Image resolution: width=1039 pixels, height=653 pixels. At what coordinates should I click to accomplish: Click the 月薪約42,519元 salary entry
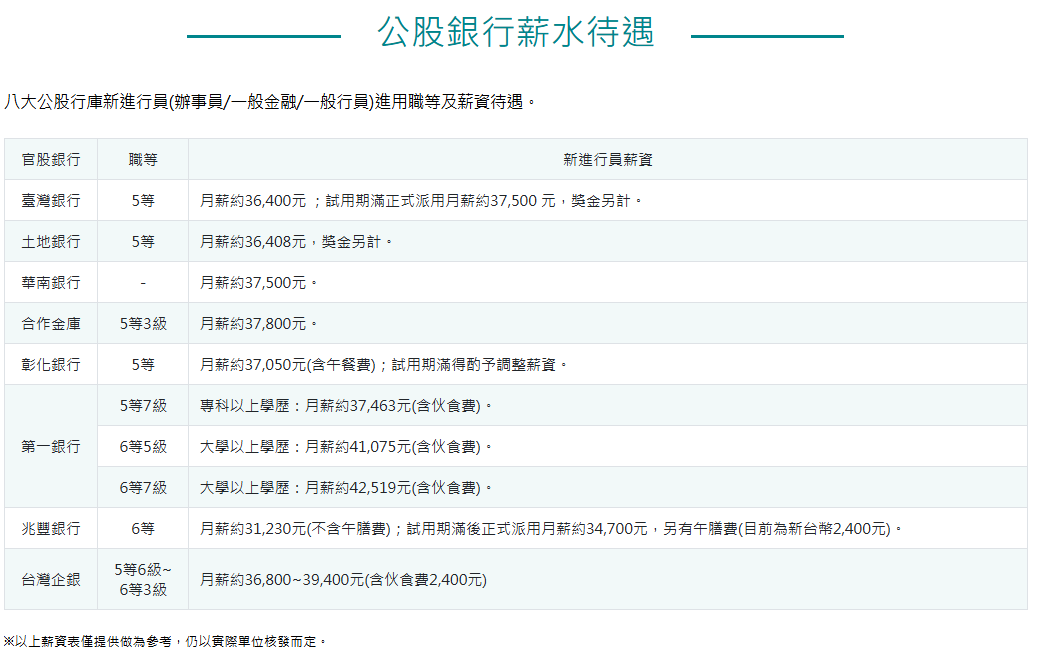pos(346,488)
